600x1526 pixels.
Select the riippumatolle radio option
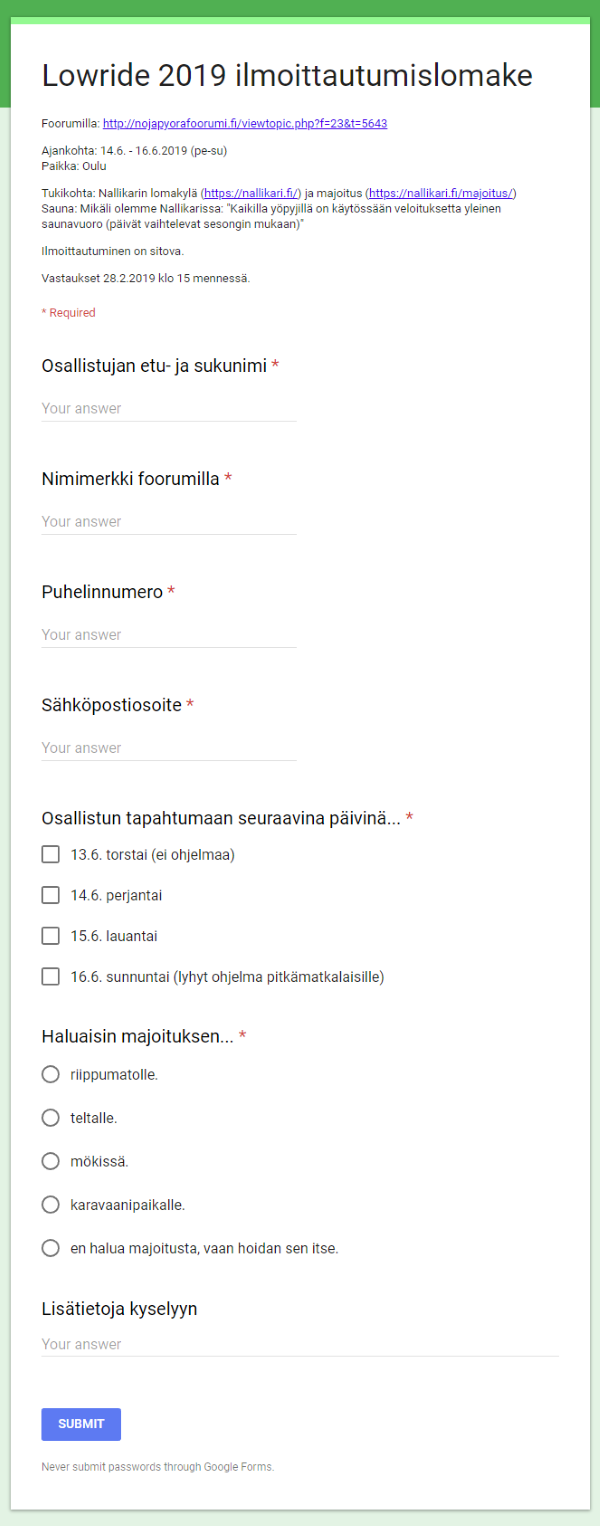click(51, 1074)
